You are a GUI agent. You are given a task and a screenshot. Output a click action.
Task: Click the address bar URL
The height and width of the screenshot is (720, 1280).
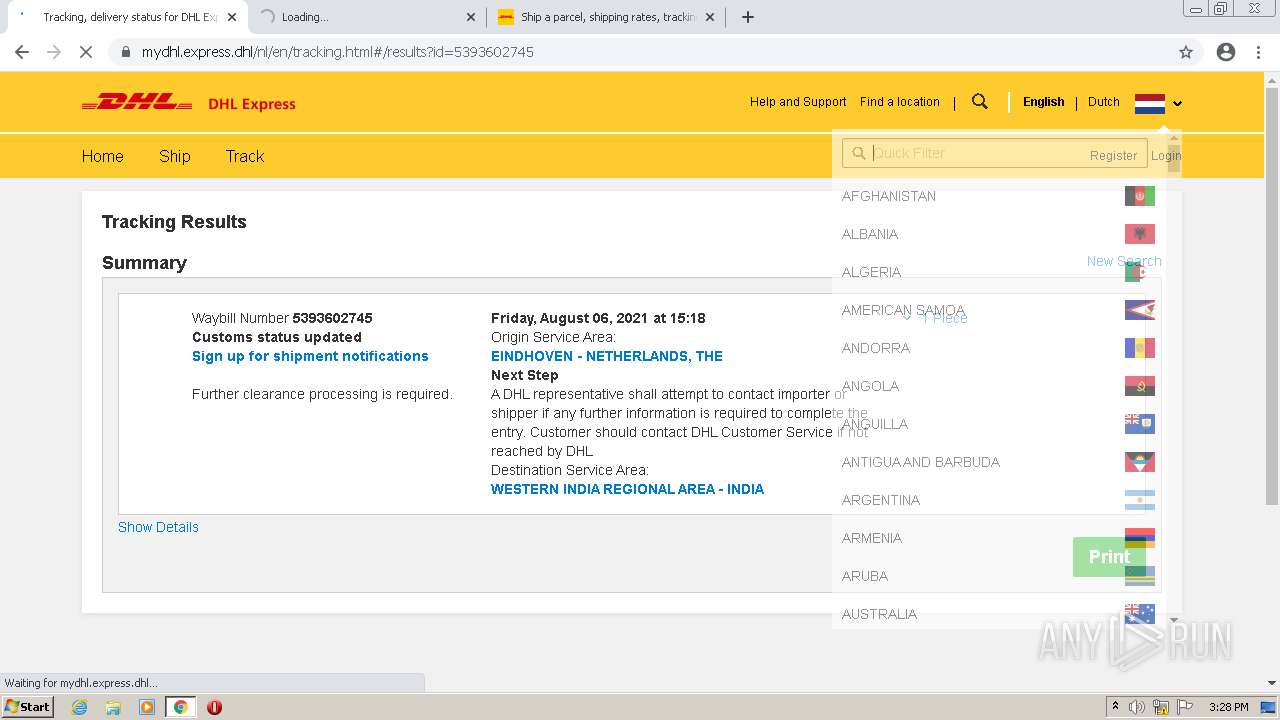(338, 52)
